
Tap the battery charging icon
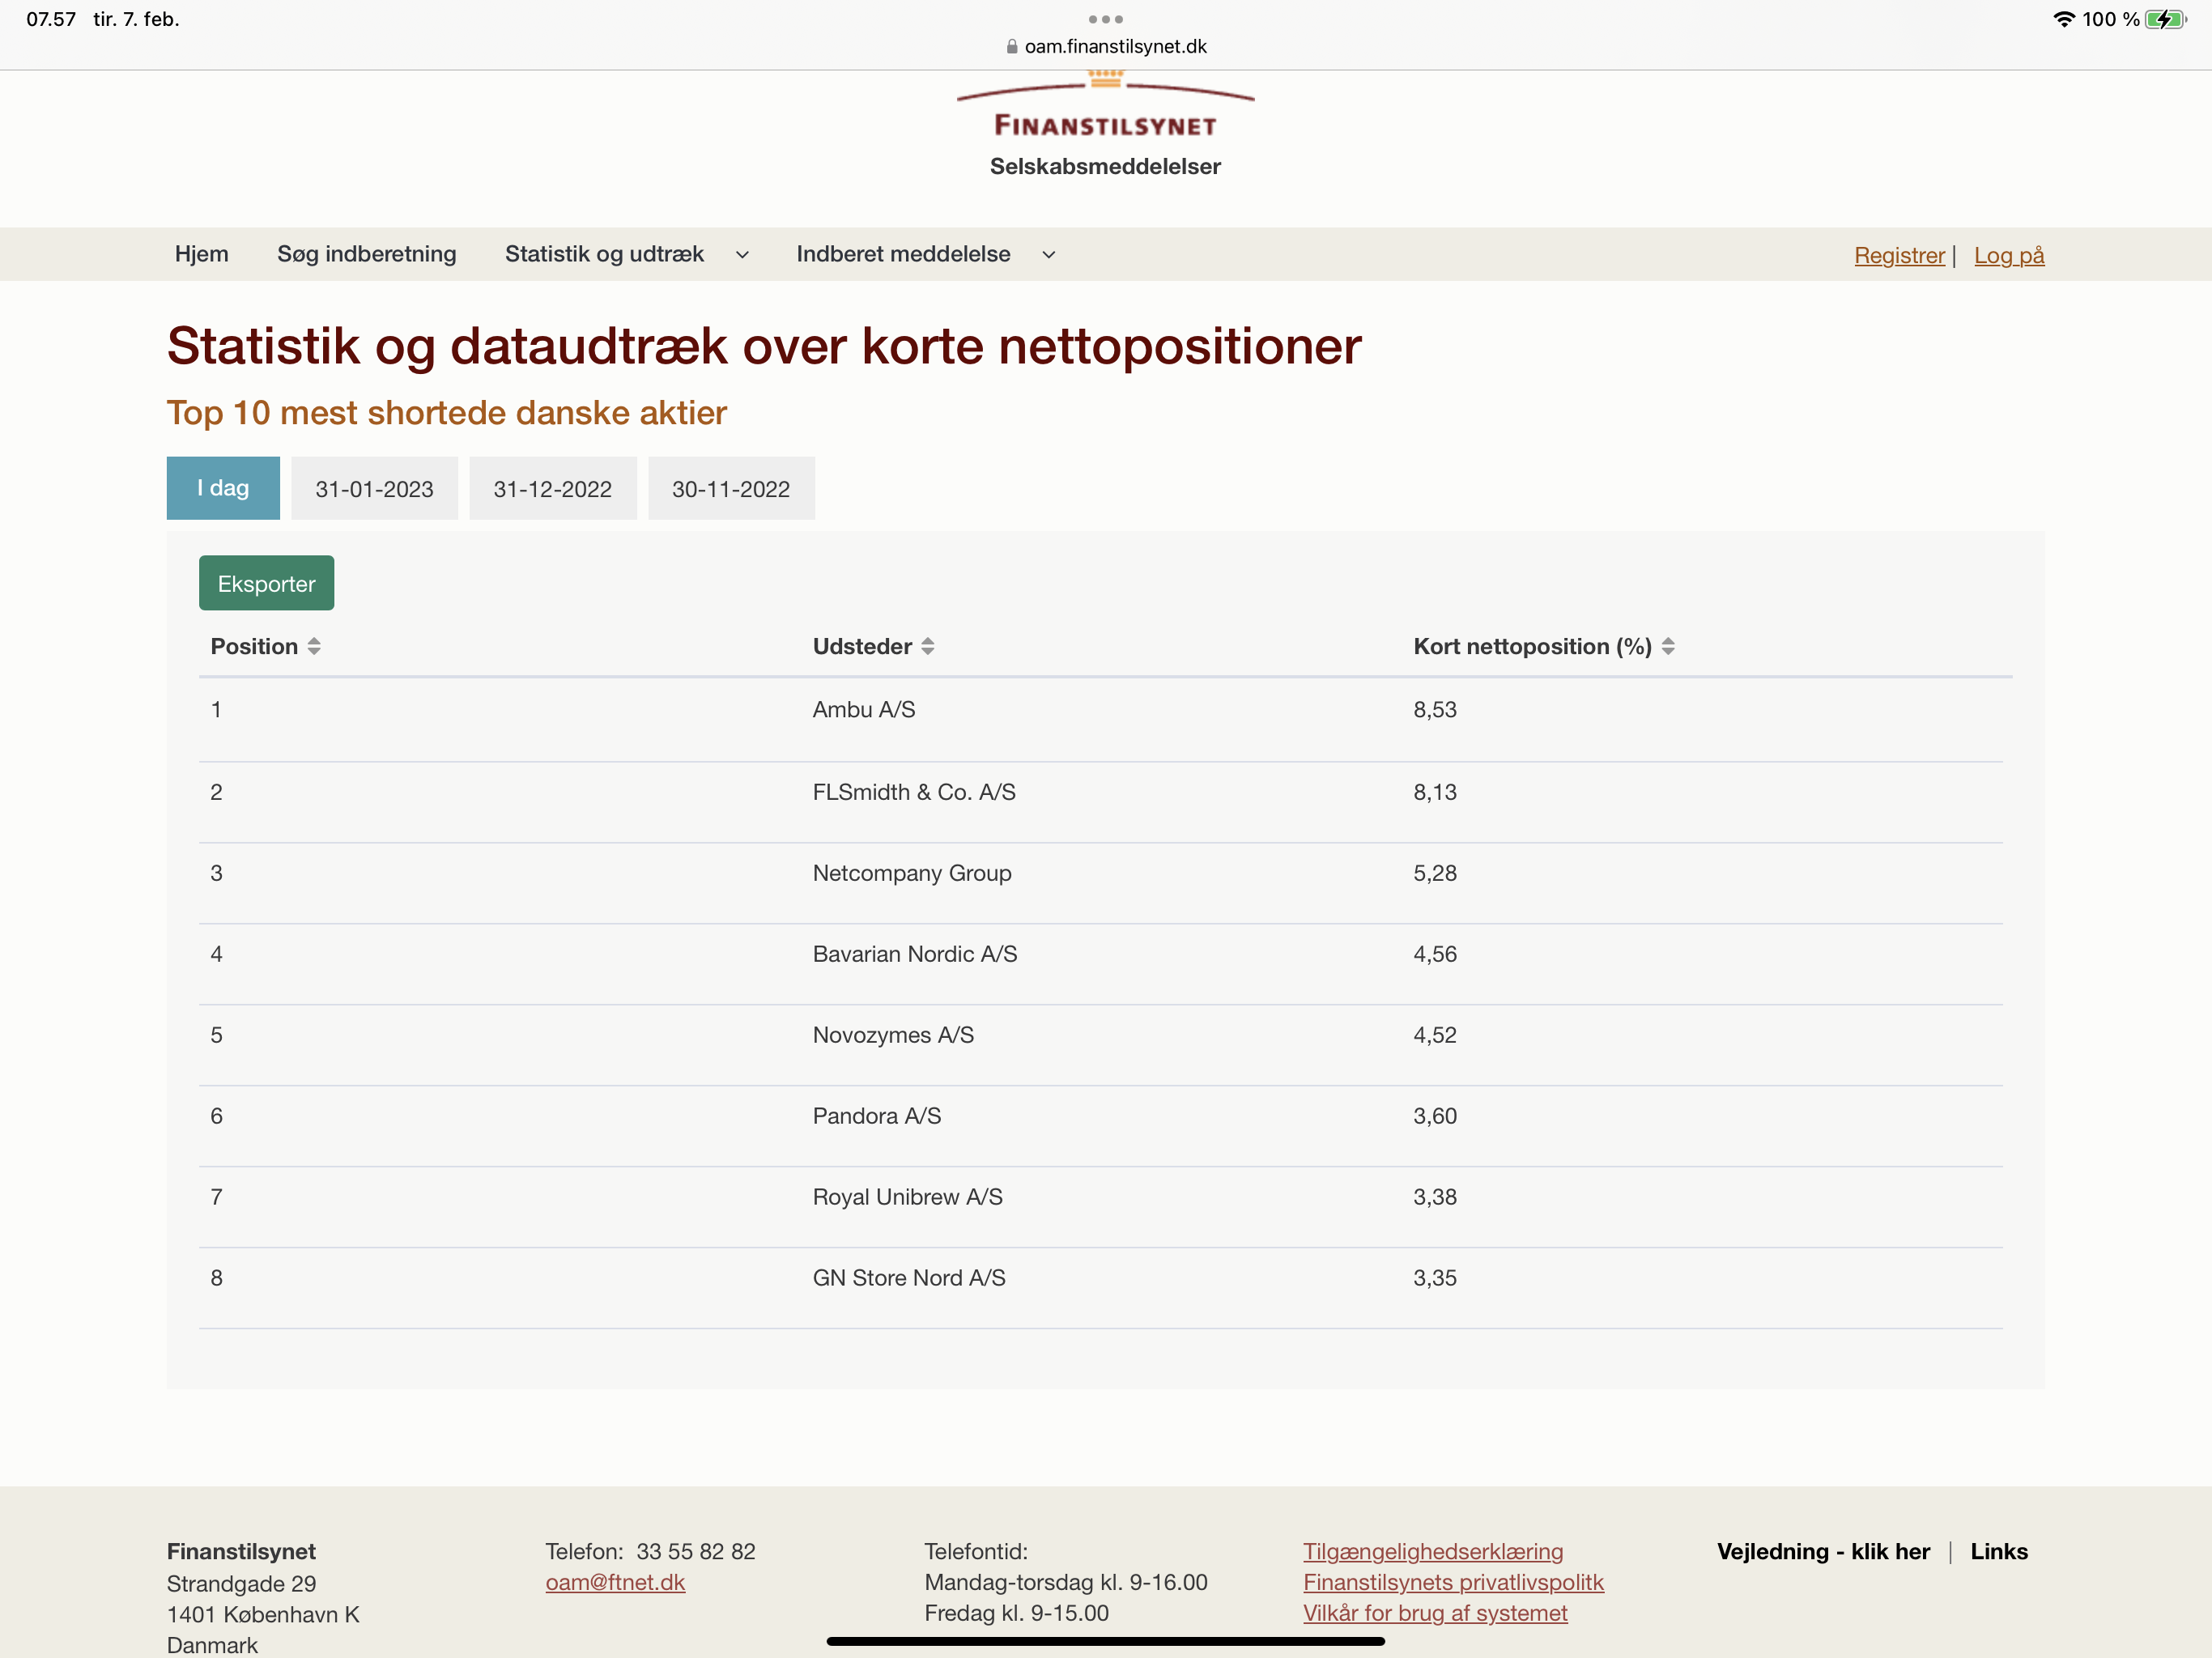click(2165, 19)
